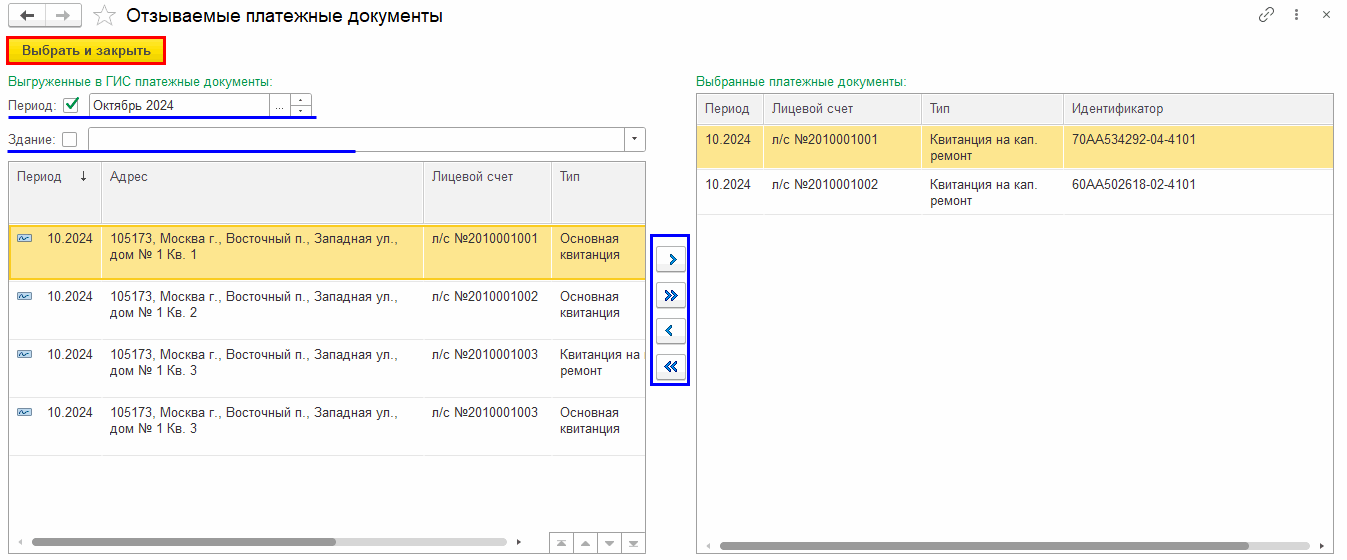Viewport: 1347px width, 560px height.
Task: Increase period with the up spinner arrow
Action: [301, 100]
